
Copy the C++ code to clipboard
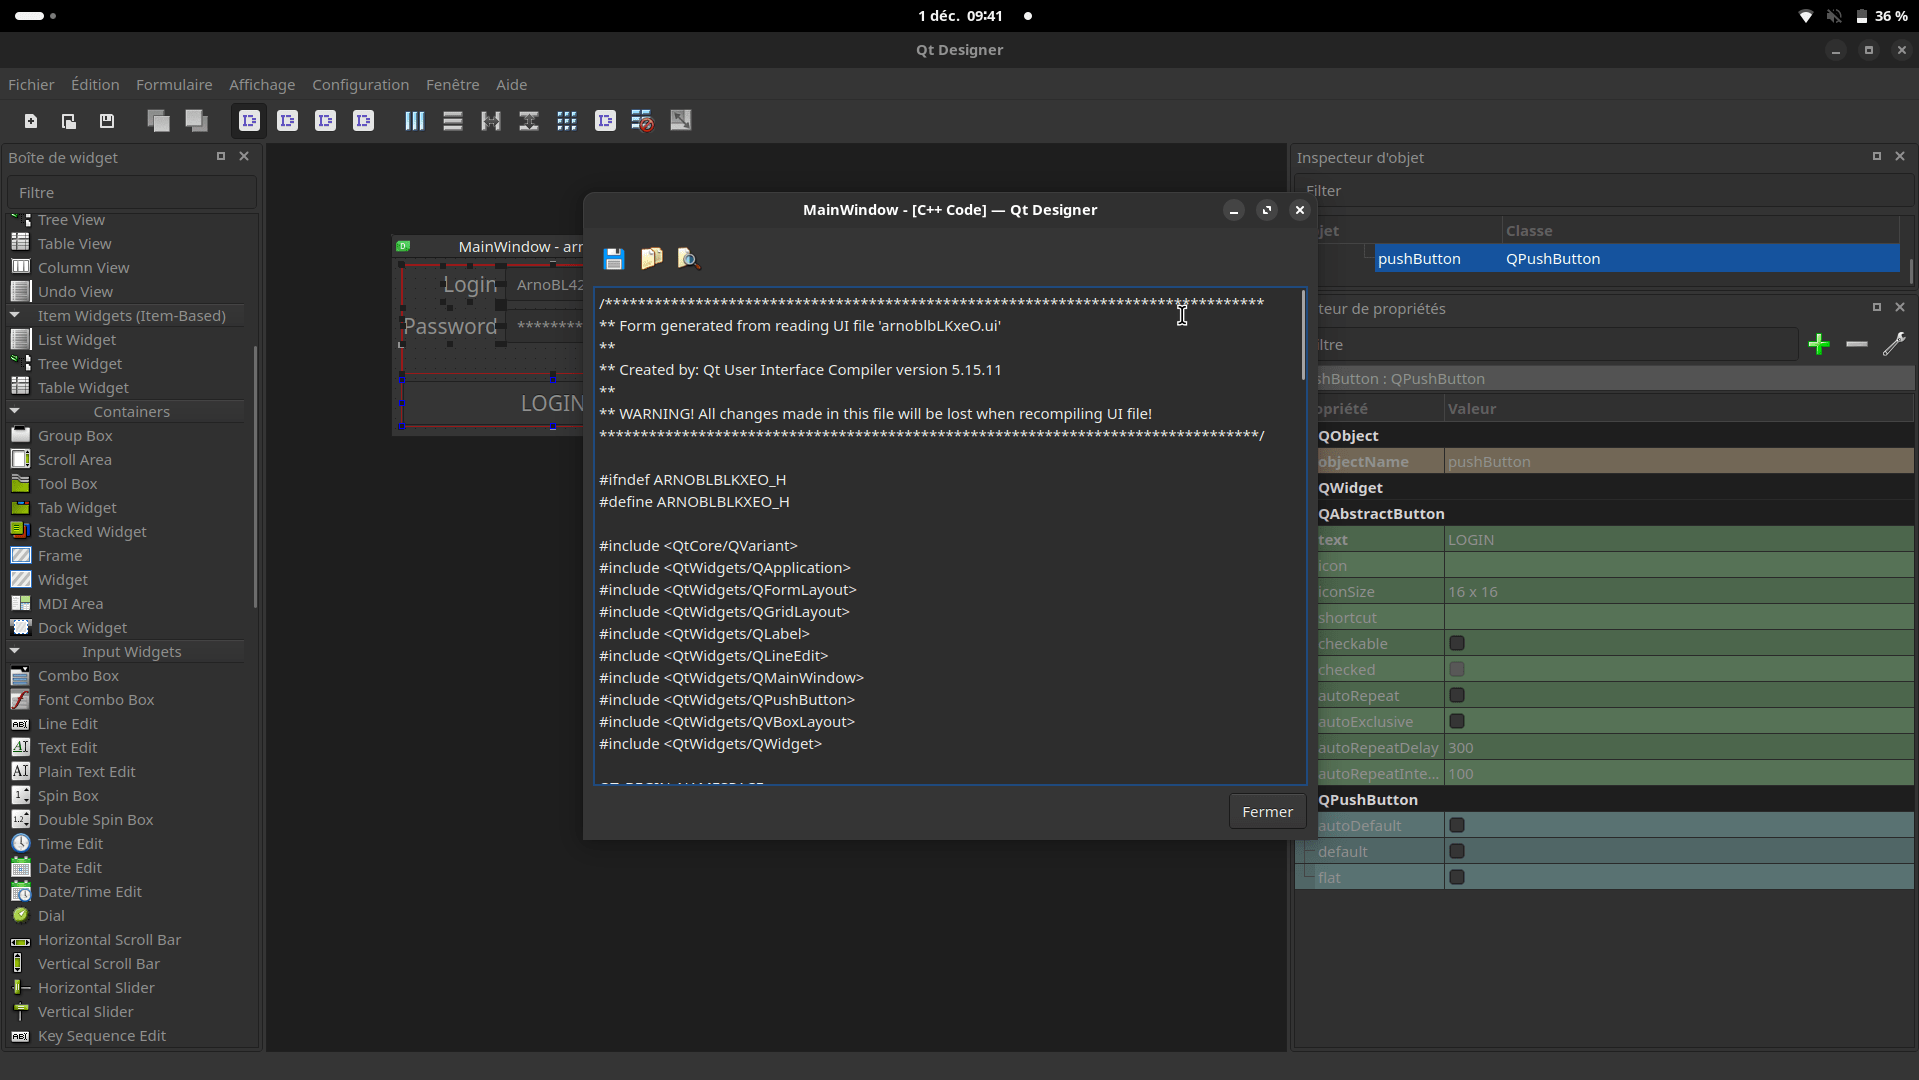click(x=652, y=259)
